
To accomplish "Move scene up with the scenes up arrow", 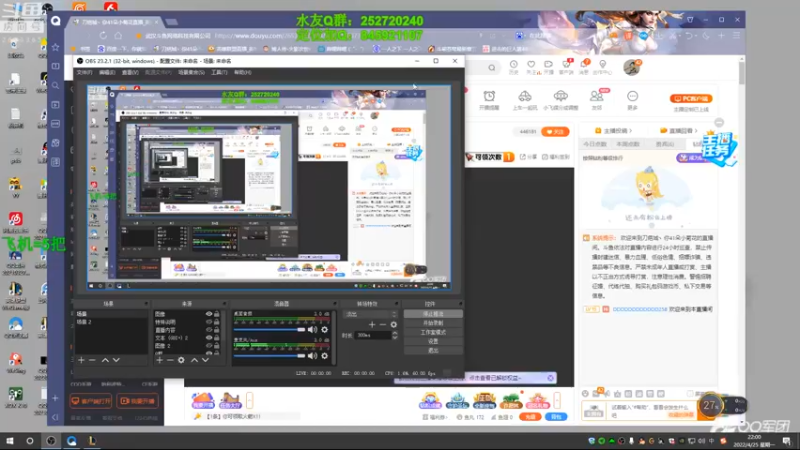I will tap(105, 360).
